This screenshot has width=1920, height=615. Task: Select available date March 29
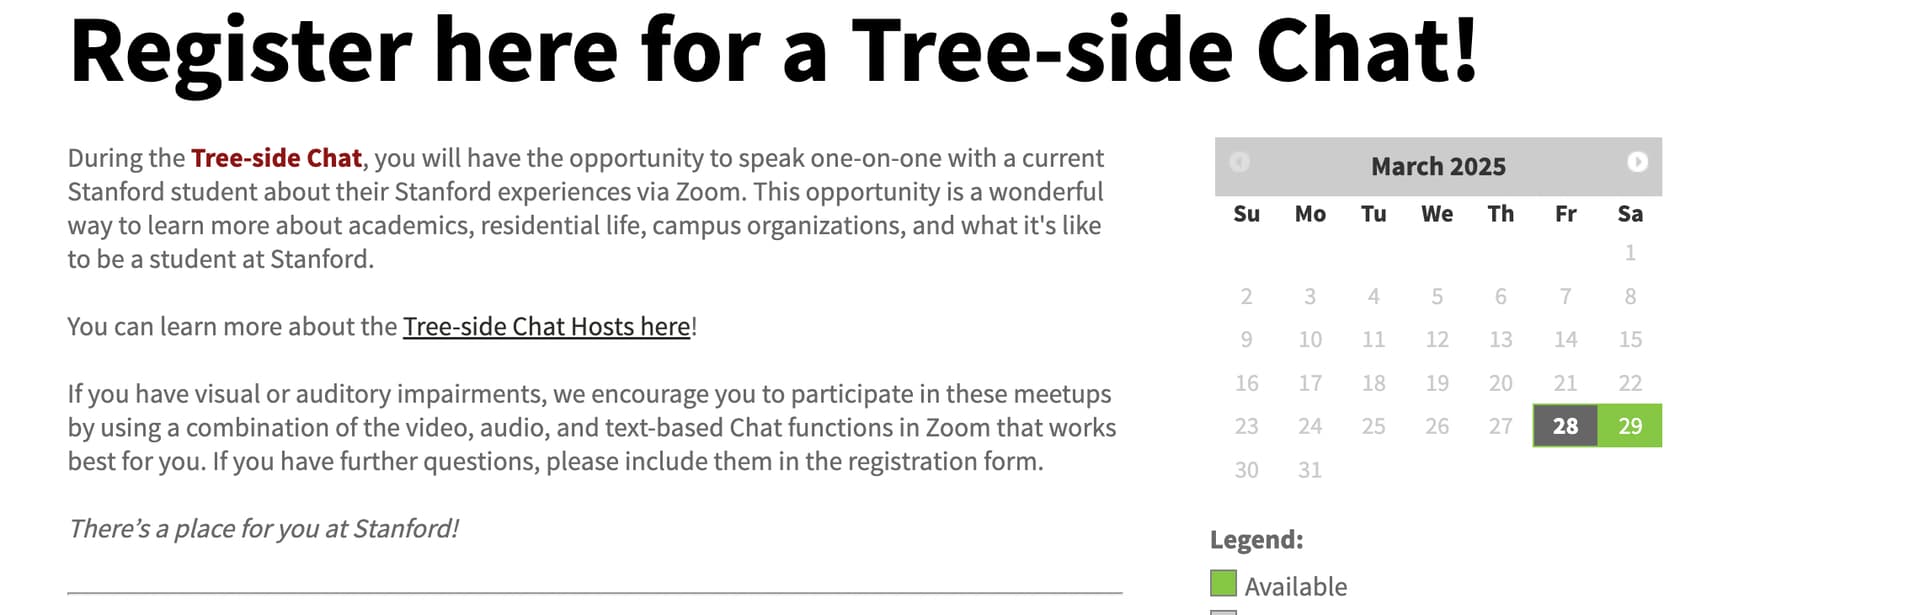(1630, 426)
